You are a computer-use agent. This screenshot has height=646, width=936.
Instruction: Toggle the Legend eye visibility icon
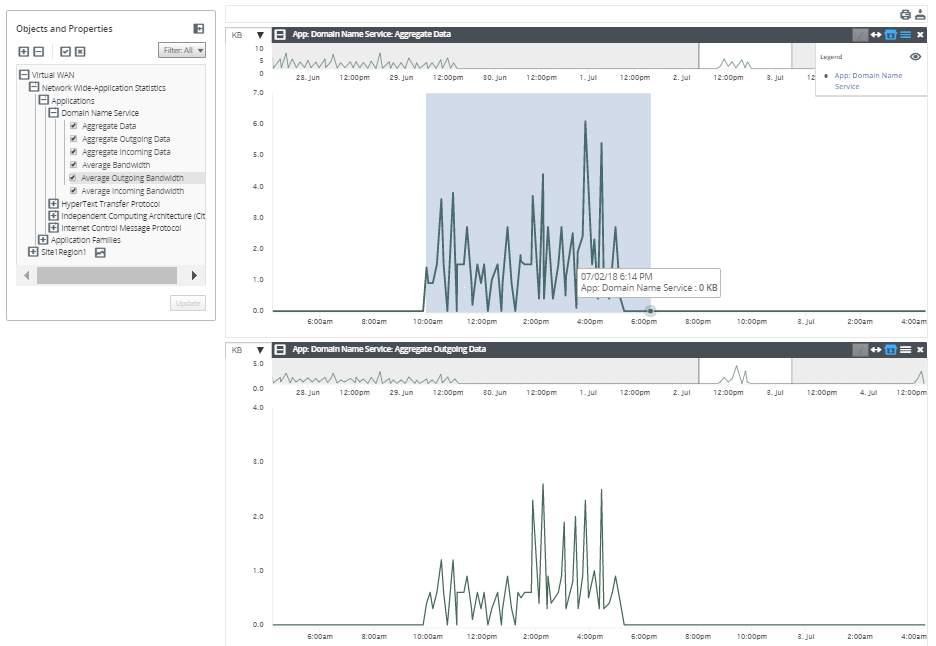pyautogui.click(x=915, y=57)
